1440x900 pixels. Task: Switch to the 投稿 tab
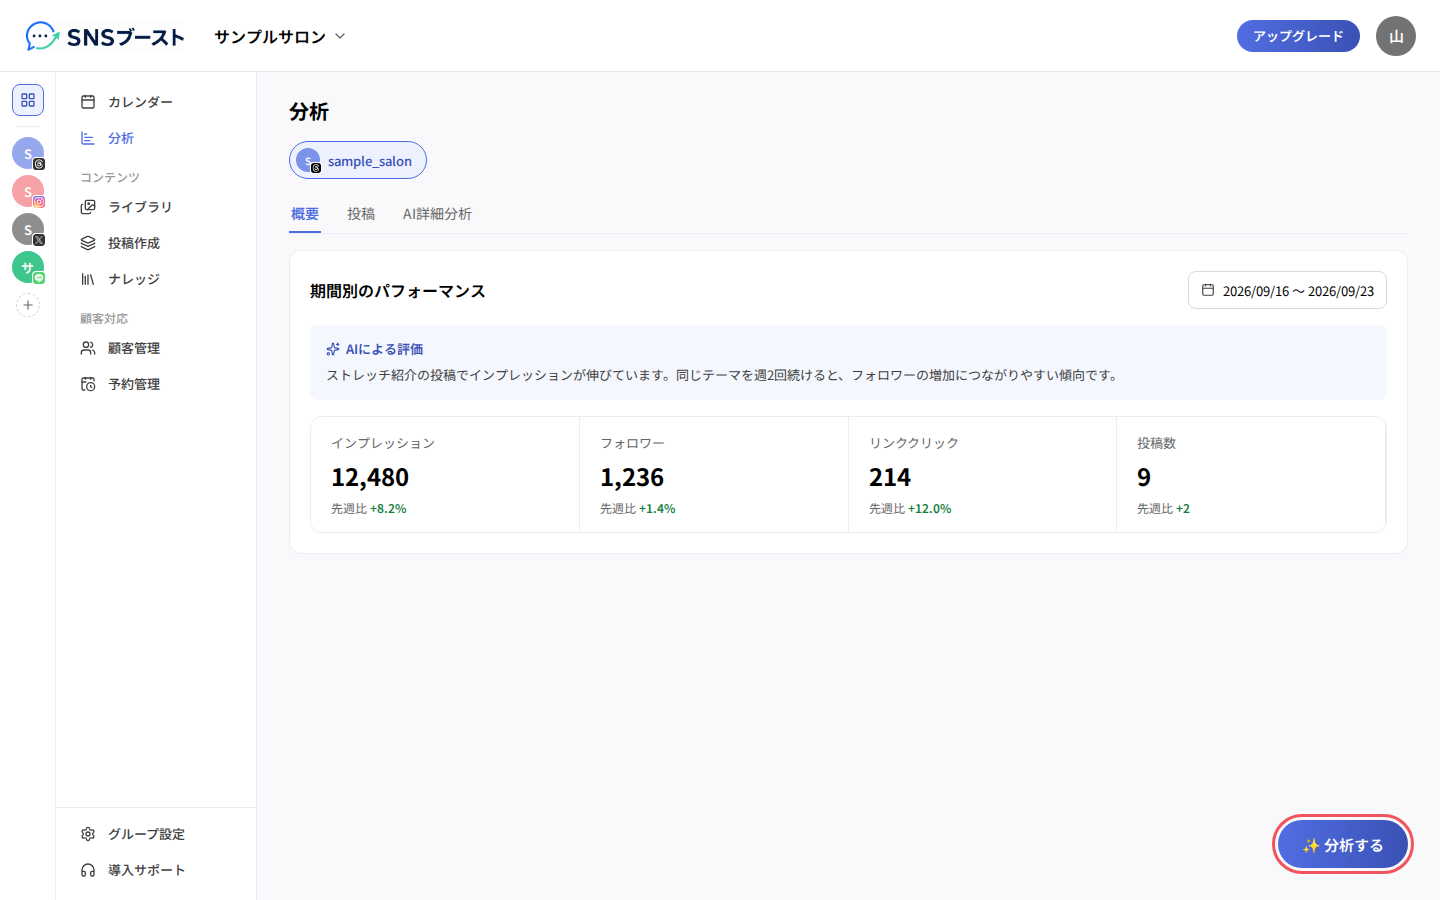[x=361, y=214]
